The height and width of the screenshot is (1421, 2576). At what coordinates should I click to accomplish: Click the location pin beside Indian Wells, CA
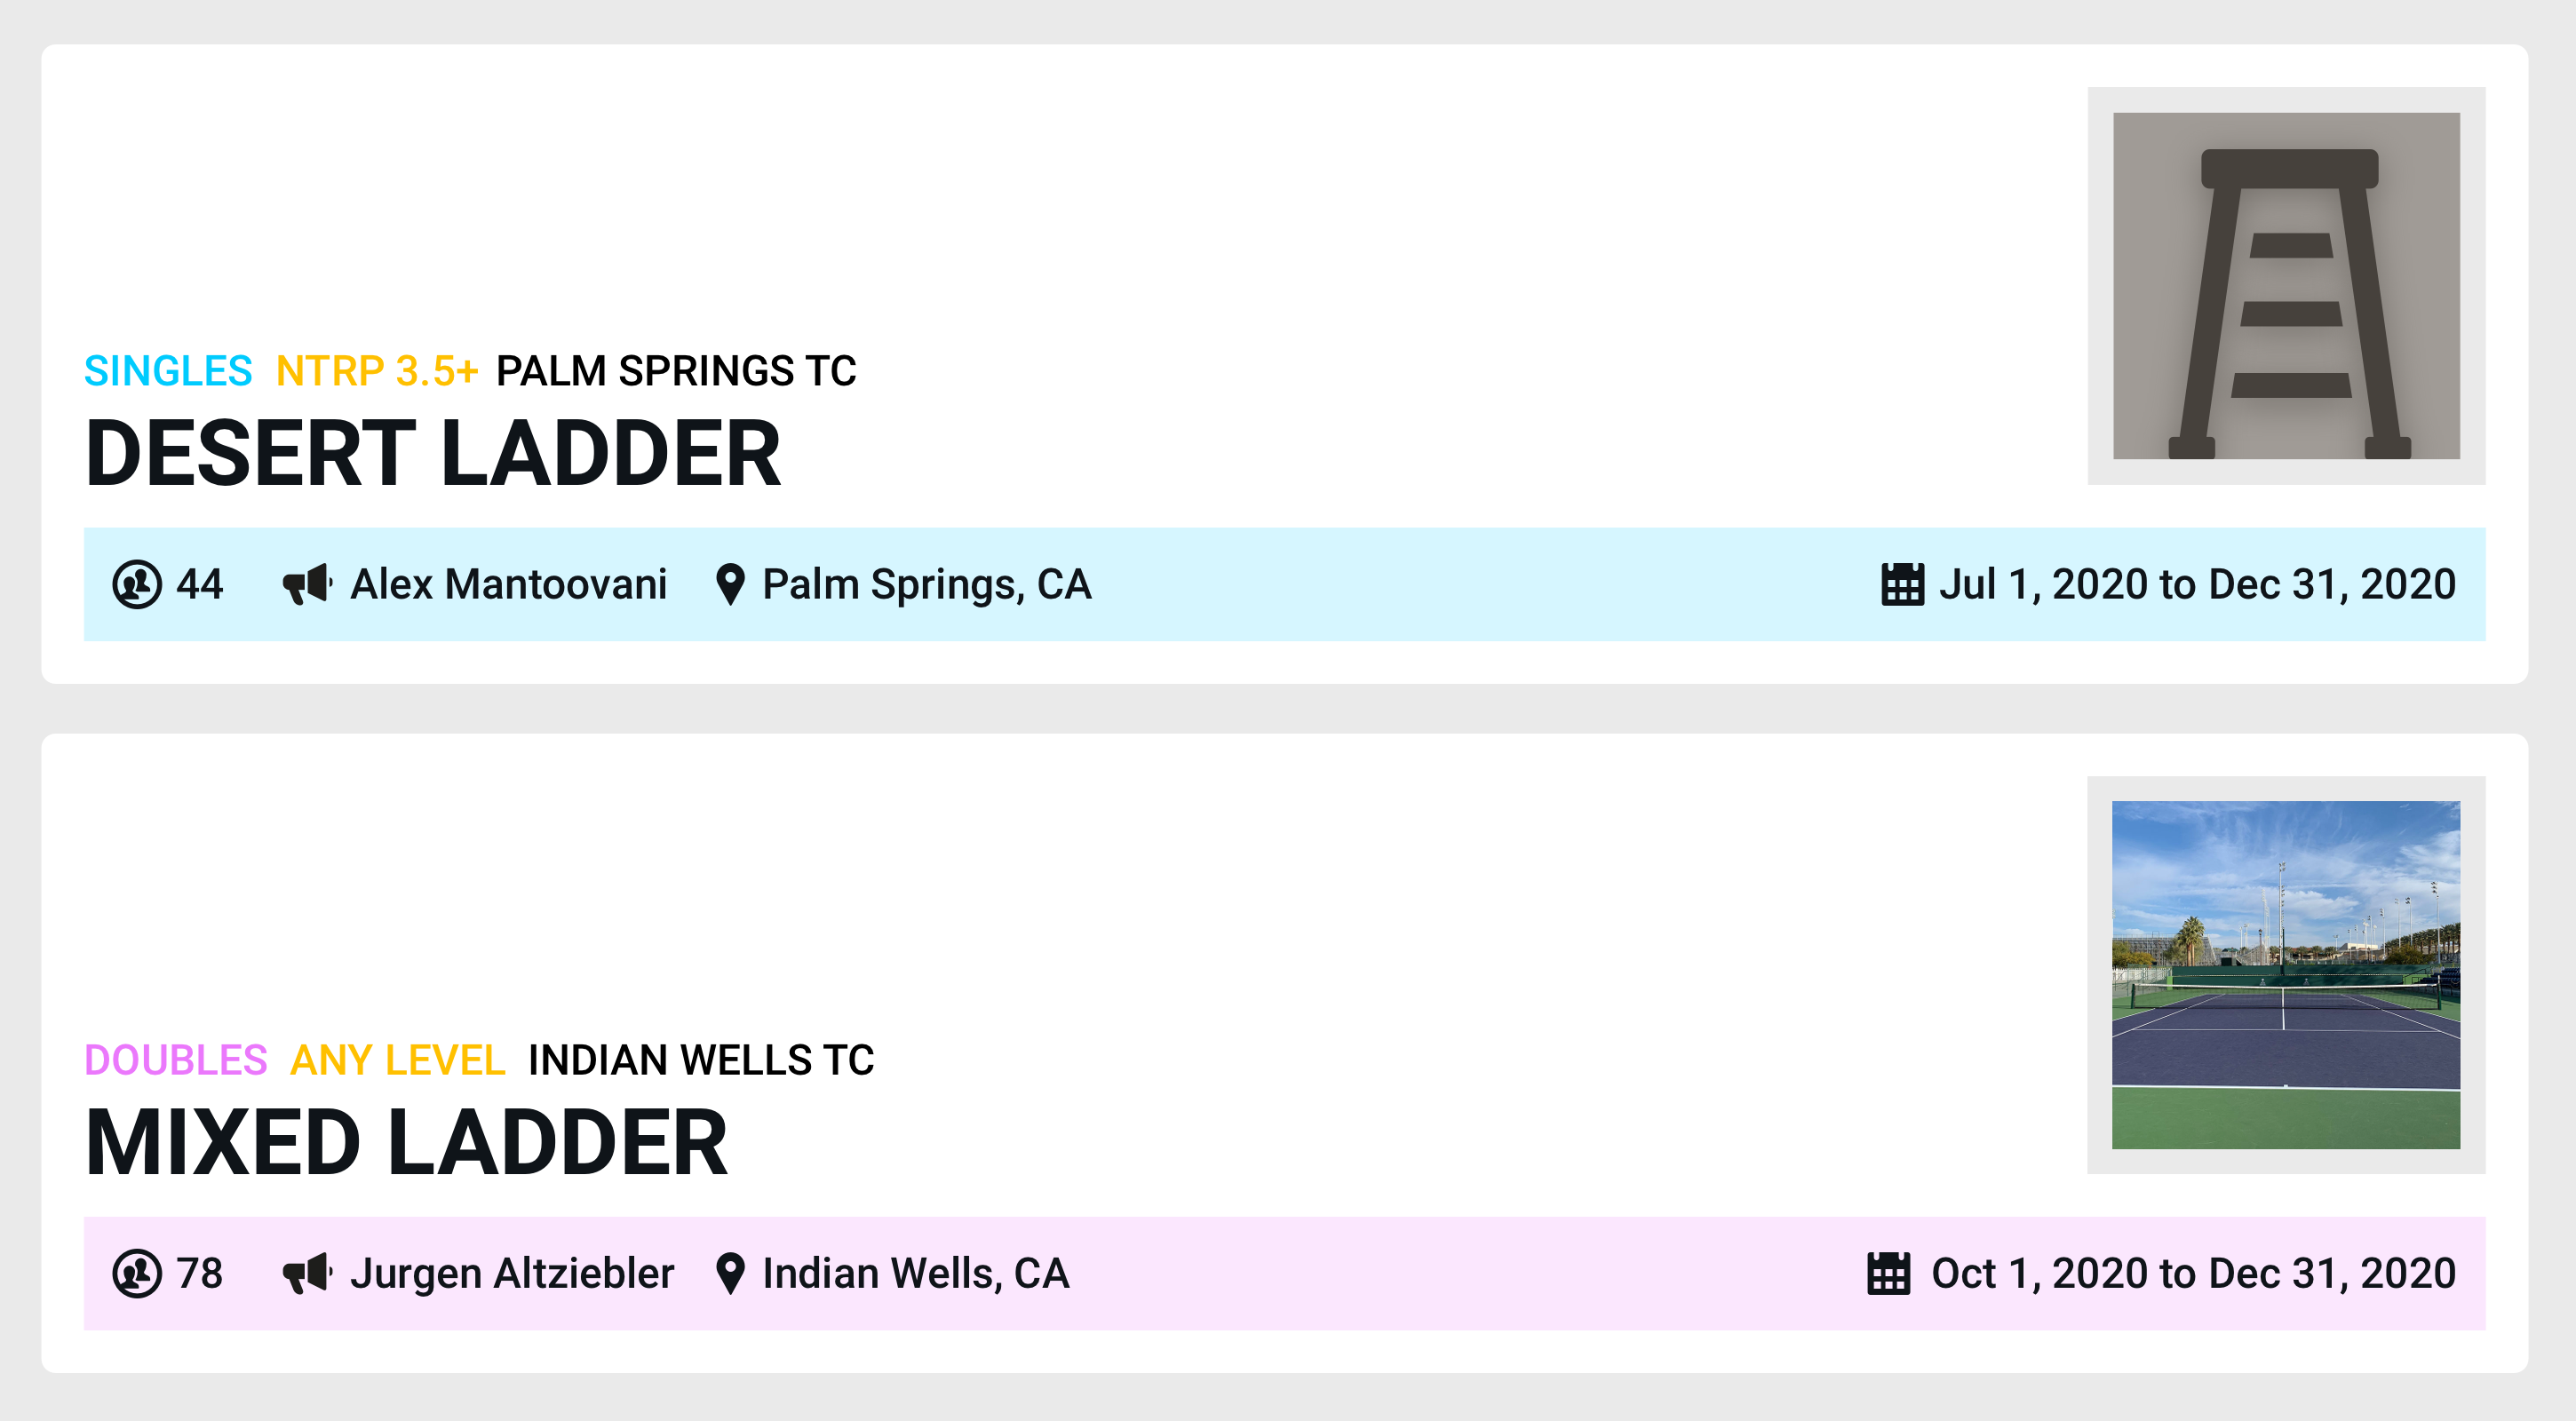coord(731,1273)
